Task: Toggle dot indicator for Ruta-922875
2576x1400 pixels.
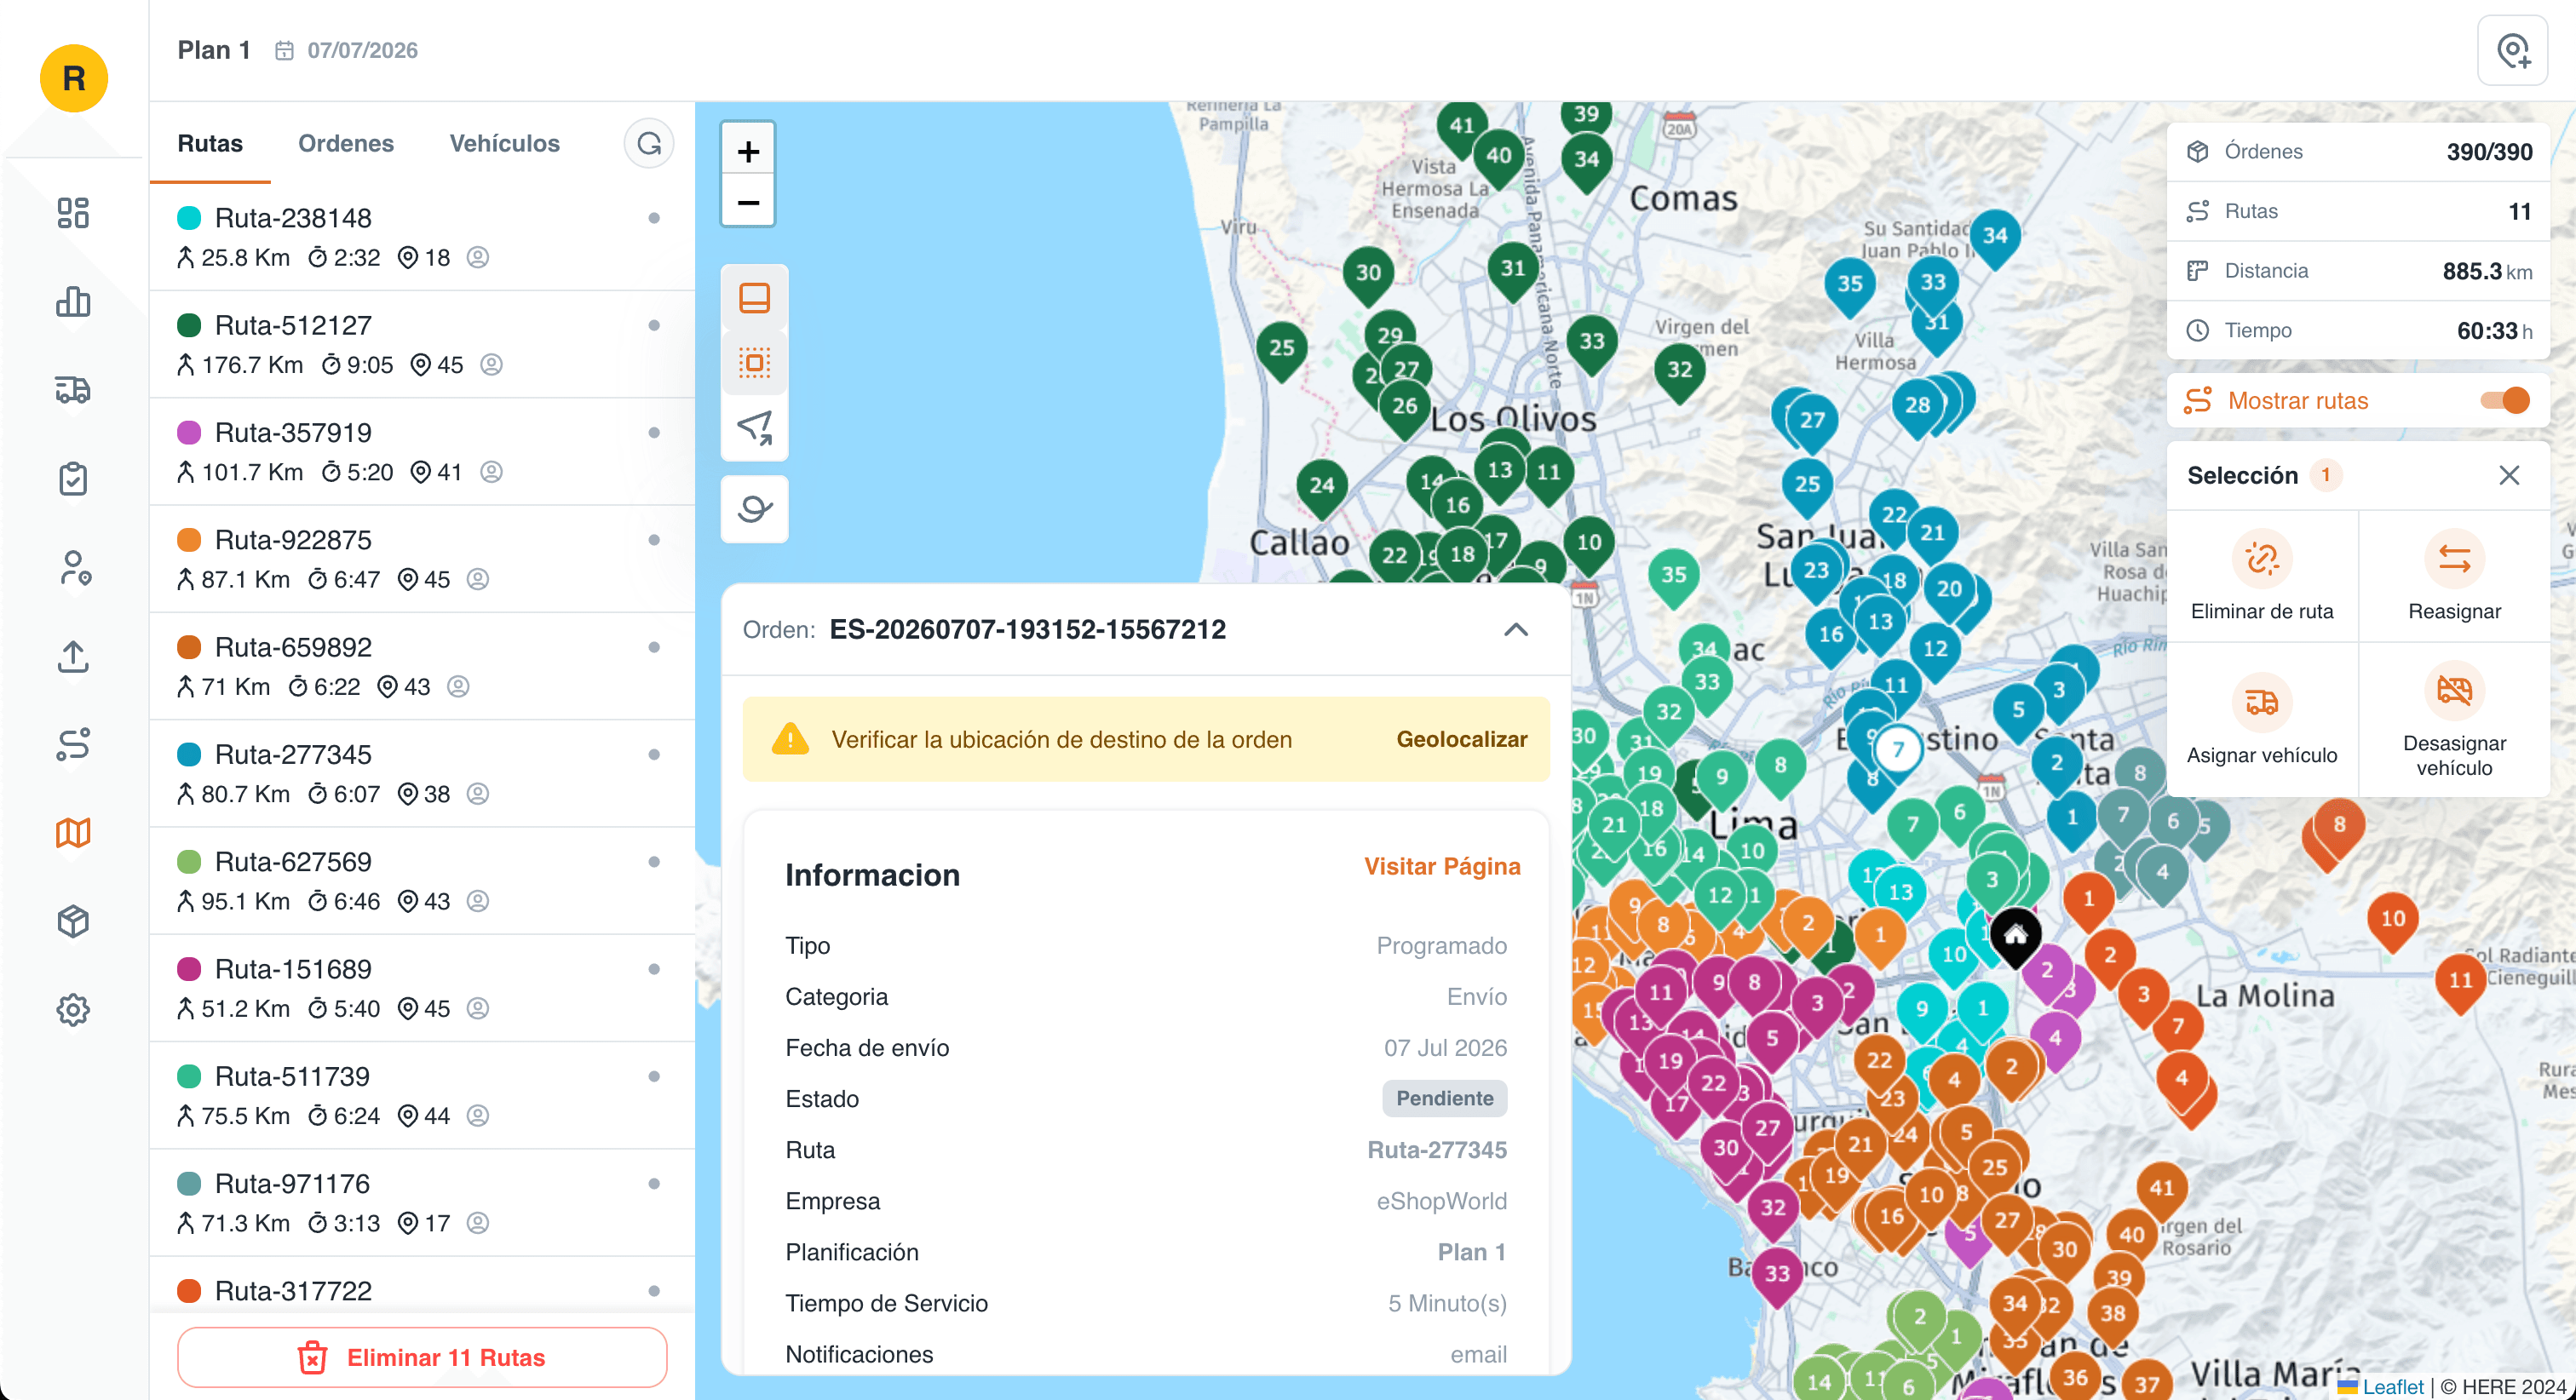Action: [654, 540]
